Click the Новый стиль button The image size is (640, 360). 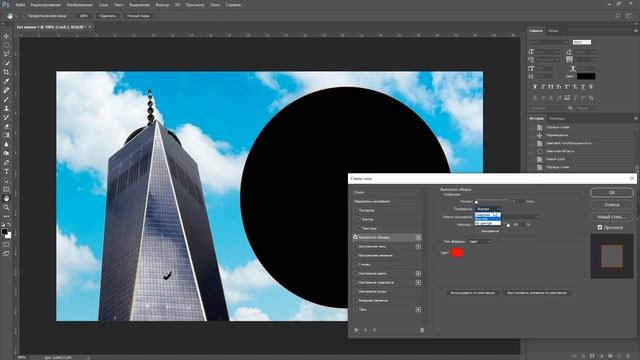(611, 217)
